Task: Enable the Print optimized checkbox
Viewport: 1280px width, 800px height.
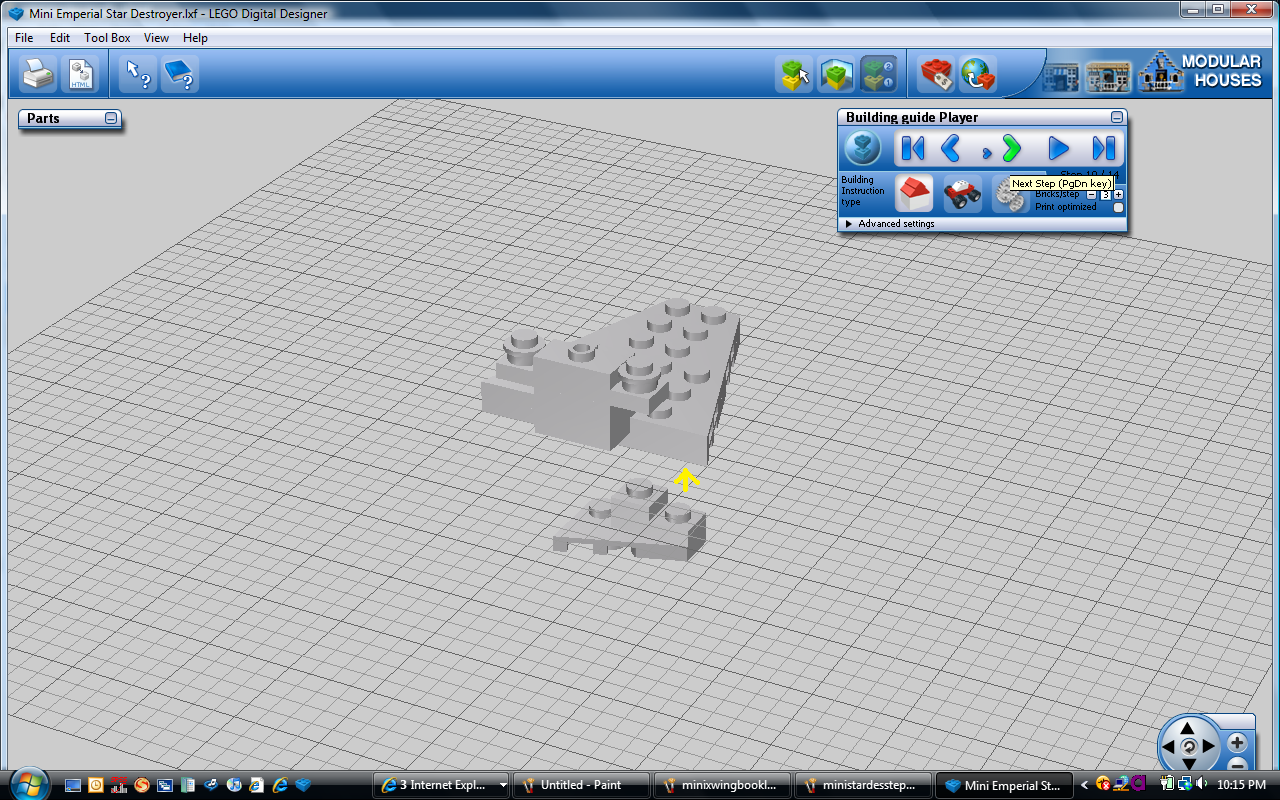Action: tap(1119, 207)
